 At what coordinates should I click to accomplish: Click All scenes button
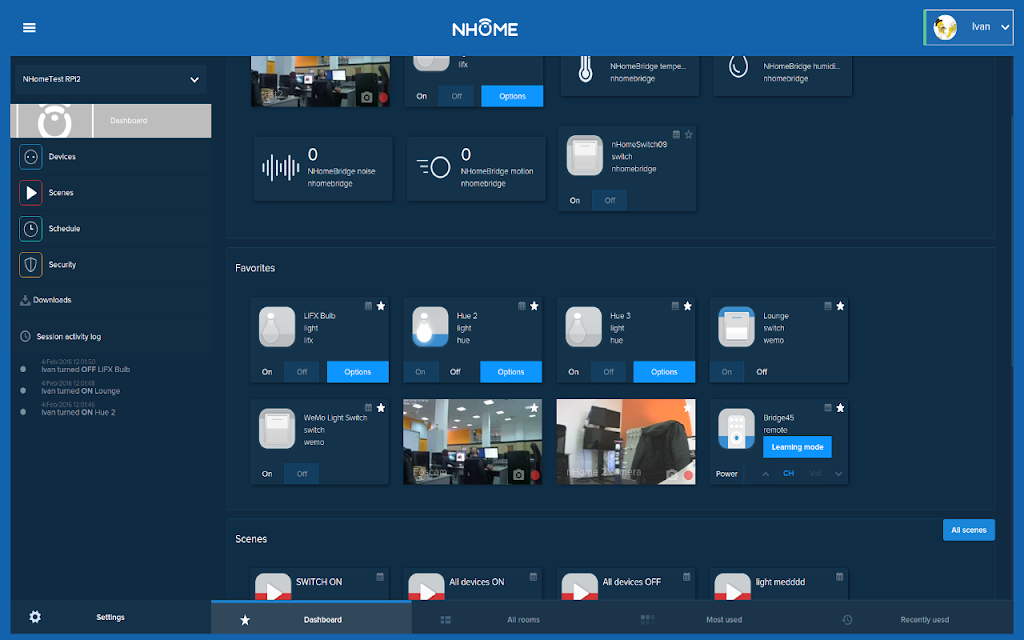969,530
